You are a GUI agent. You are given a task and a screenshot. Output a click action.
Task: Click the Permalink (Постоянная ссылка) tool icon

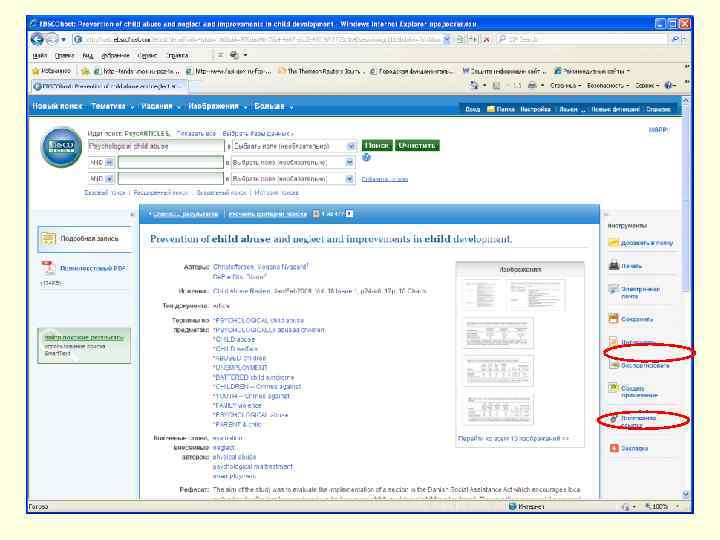[x=613, y=419]
